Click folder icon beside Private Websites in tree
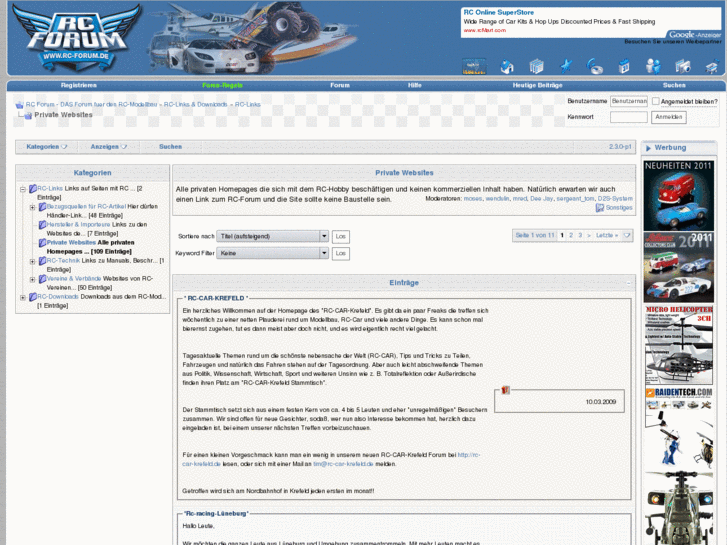727x545 pixels. (x=42, y=243)
